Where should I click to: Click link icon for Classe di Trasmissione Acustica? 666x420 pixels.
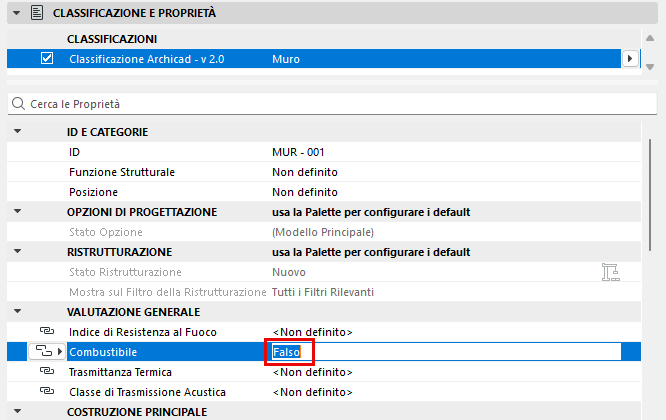point(47,391)
